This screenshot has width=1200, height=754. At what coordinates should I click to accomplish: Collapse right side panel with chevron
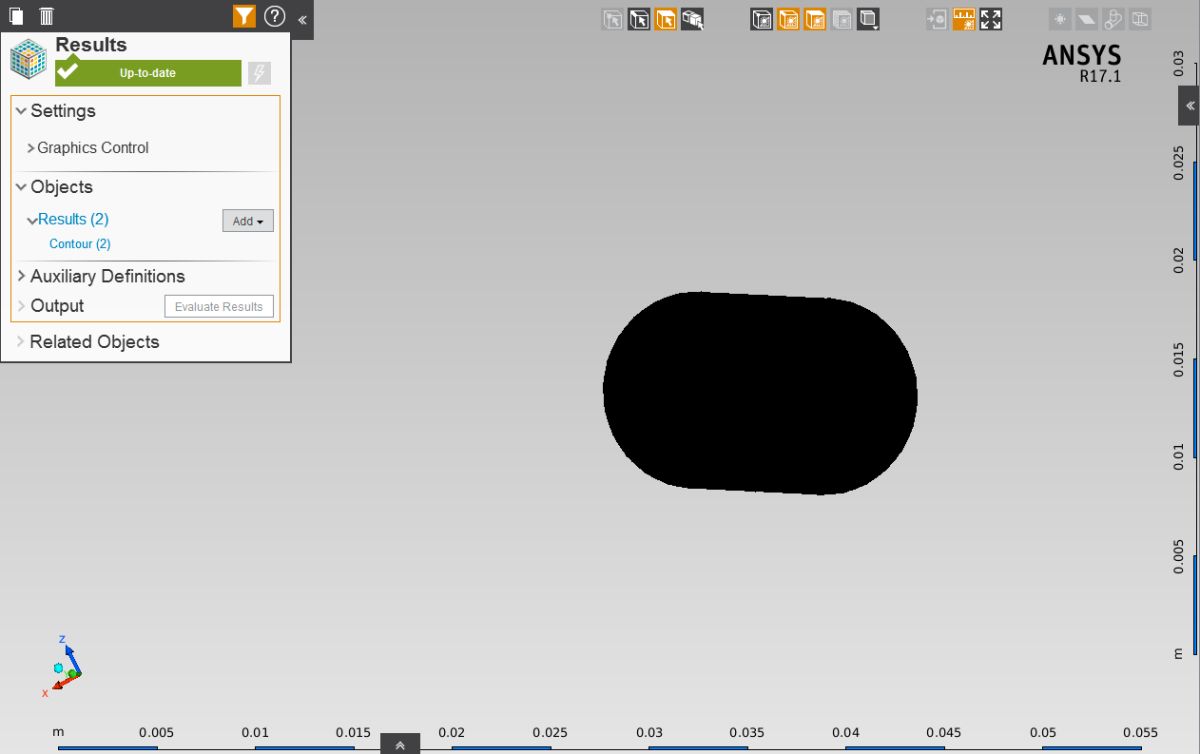pos(1189,105)
